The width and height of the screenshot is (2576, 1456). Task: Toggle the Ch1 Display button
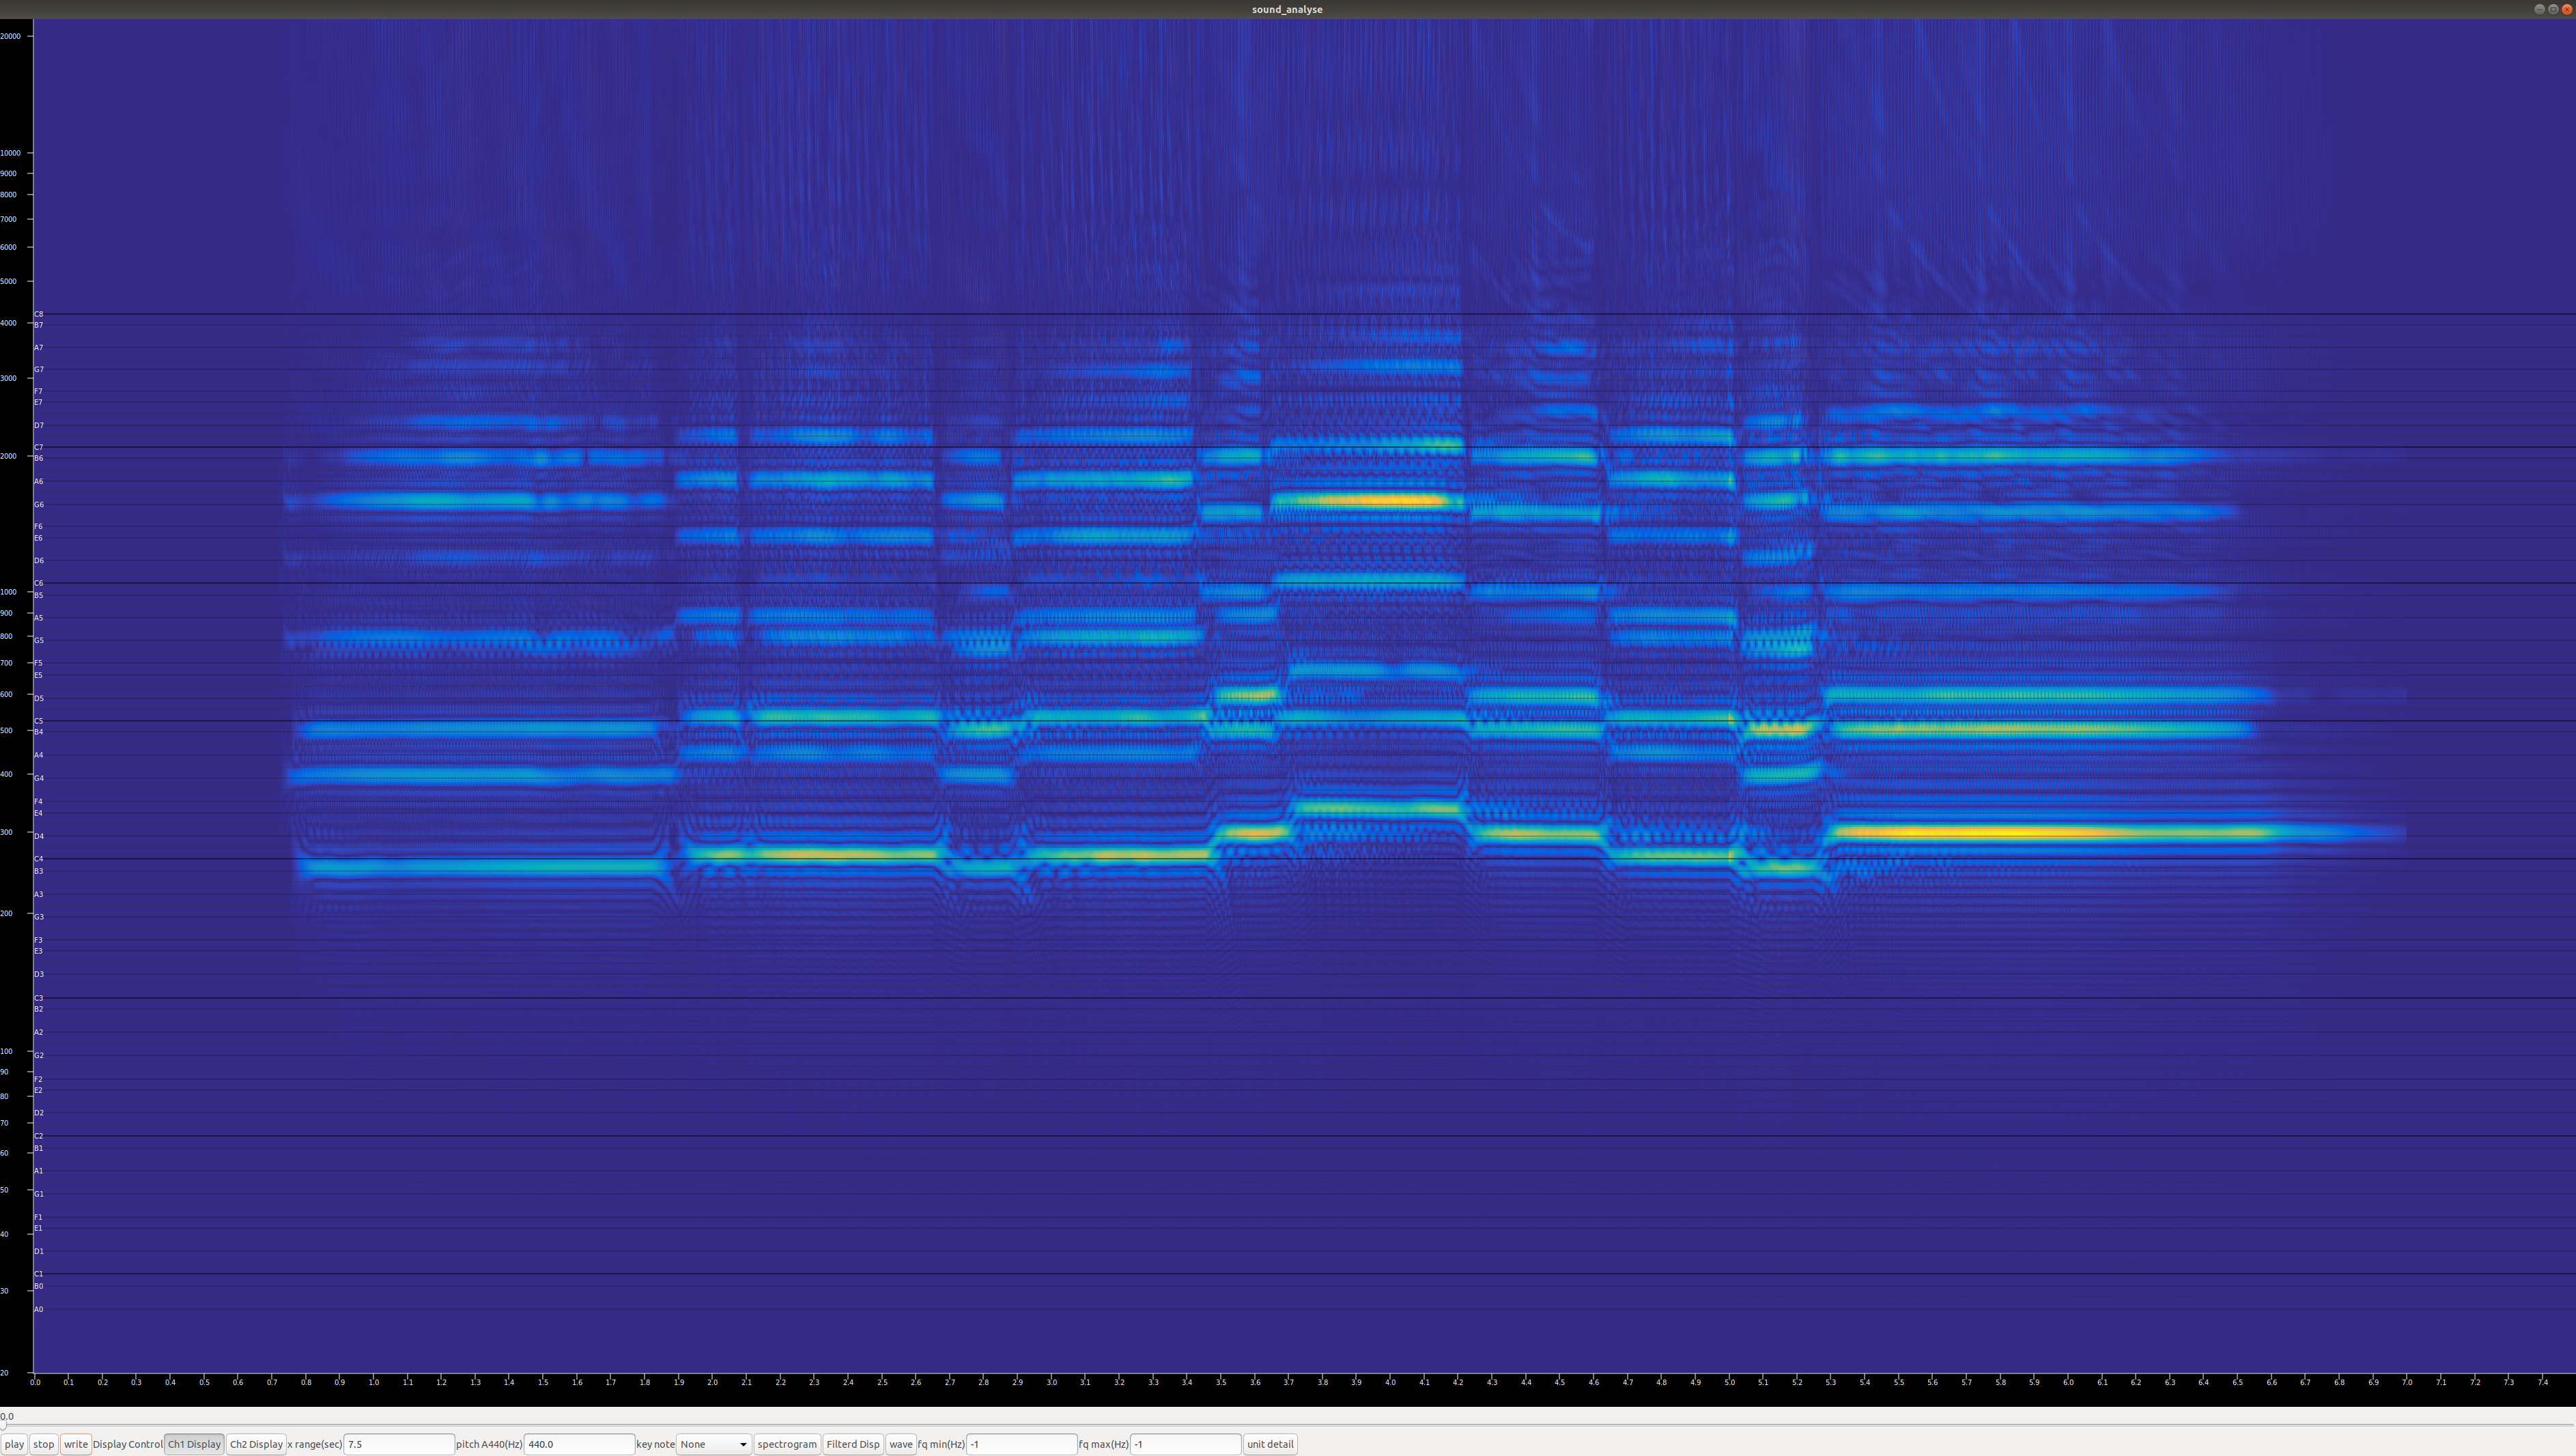point(194,1444)
